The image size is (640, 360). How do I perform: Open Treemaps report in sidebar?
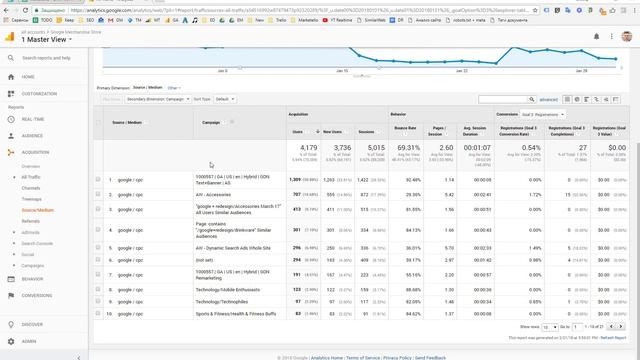[32, 199]
